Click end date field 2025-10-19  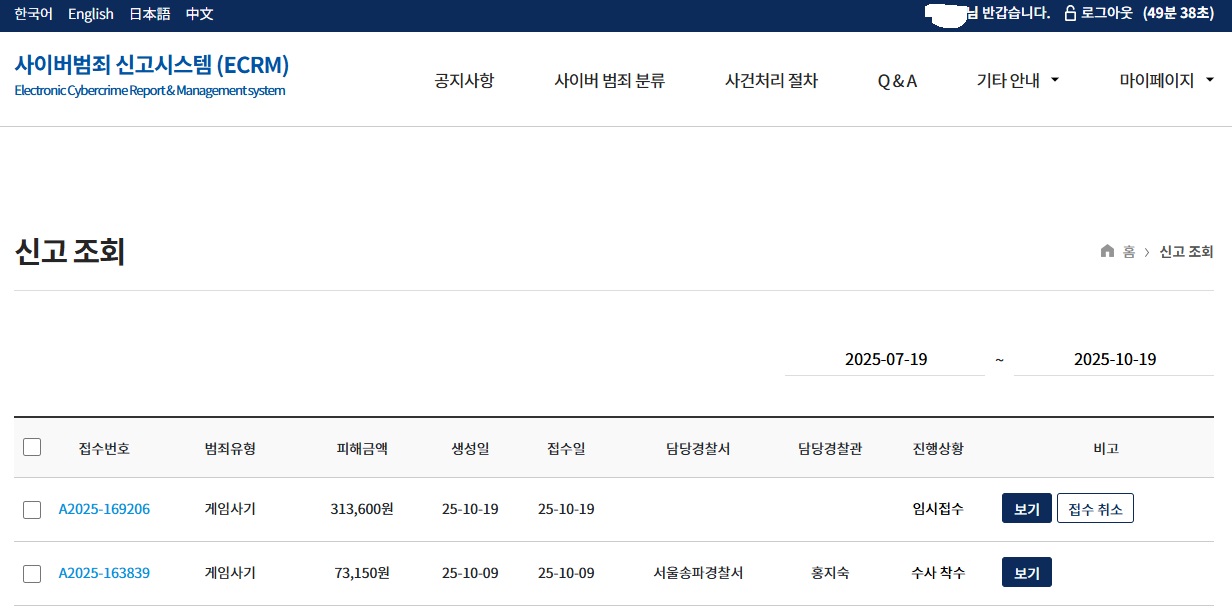pos(1114,360)
